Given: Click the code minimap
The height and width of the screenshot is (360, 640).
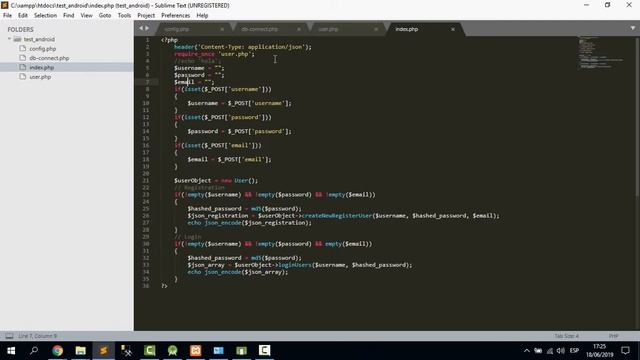Looking at the screenshot, I should (600, 52).
